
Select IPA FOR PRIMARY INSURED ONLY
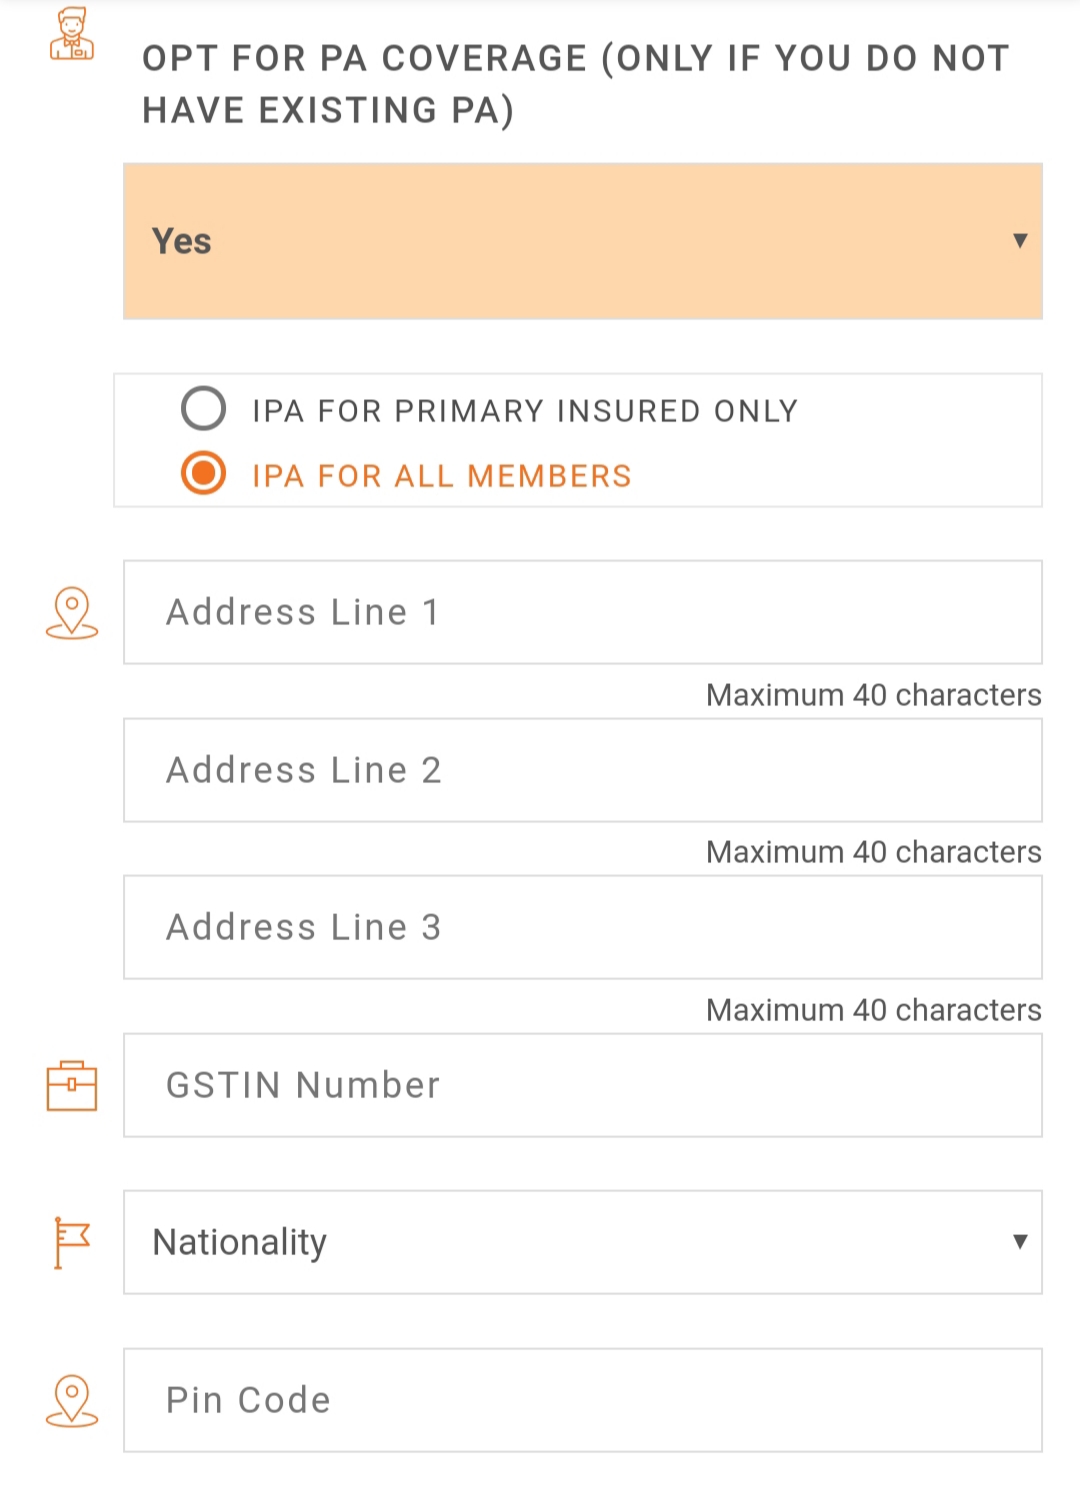(204, 409)
